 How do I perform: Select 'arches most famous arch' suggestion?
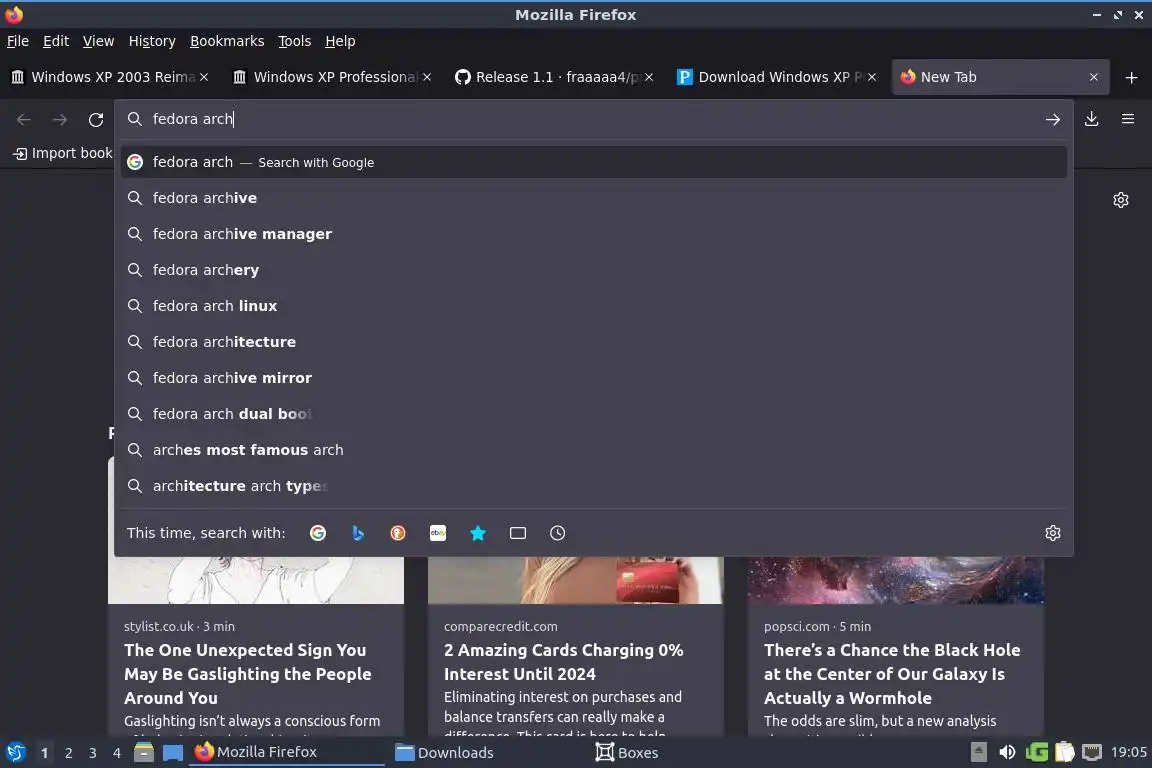tap(594, 450)
